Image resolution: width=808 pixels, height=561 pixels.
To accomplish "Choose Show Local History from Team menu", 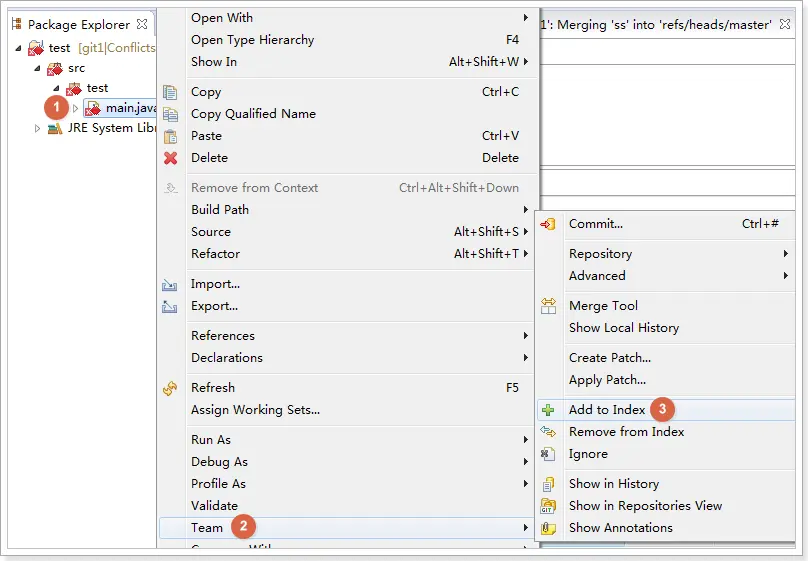I will point(624,328).
